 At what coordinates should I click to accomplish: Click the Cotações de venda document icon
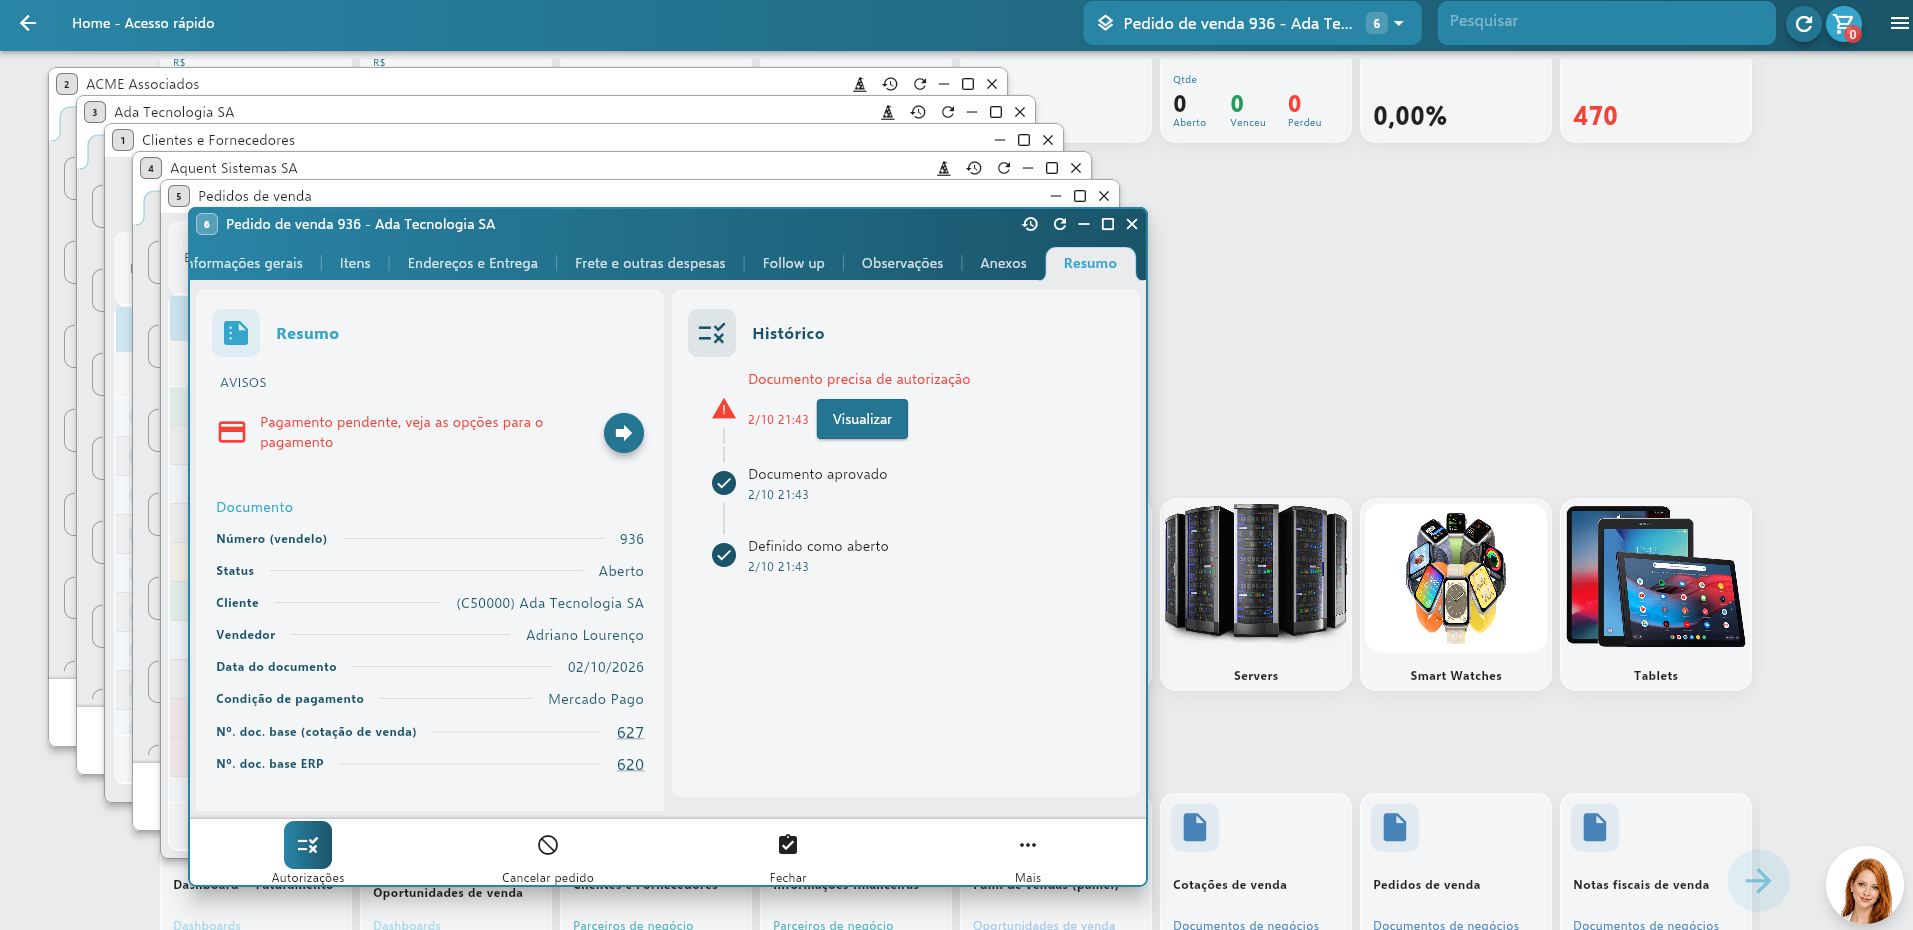tap(1195, 828)
